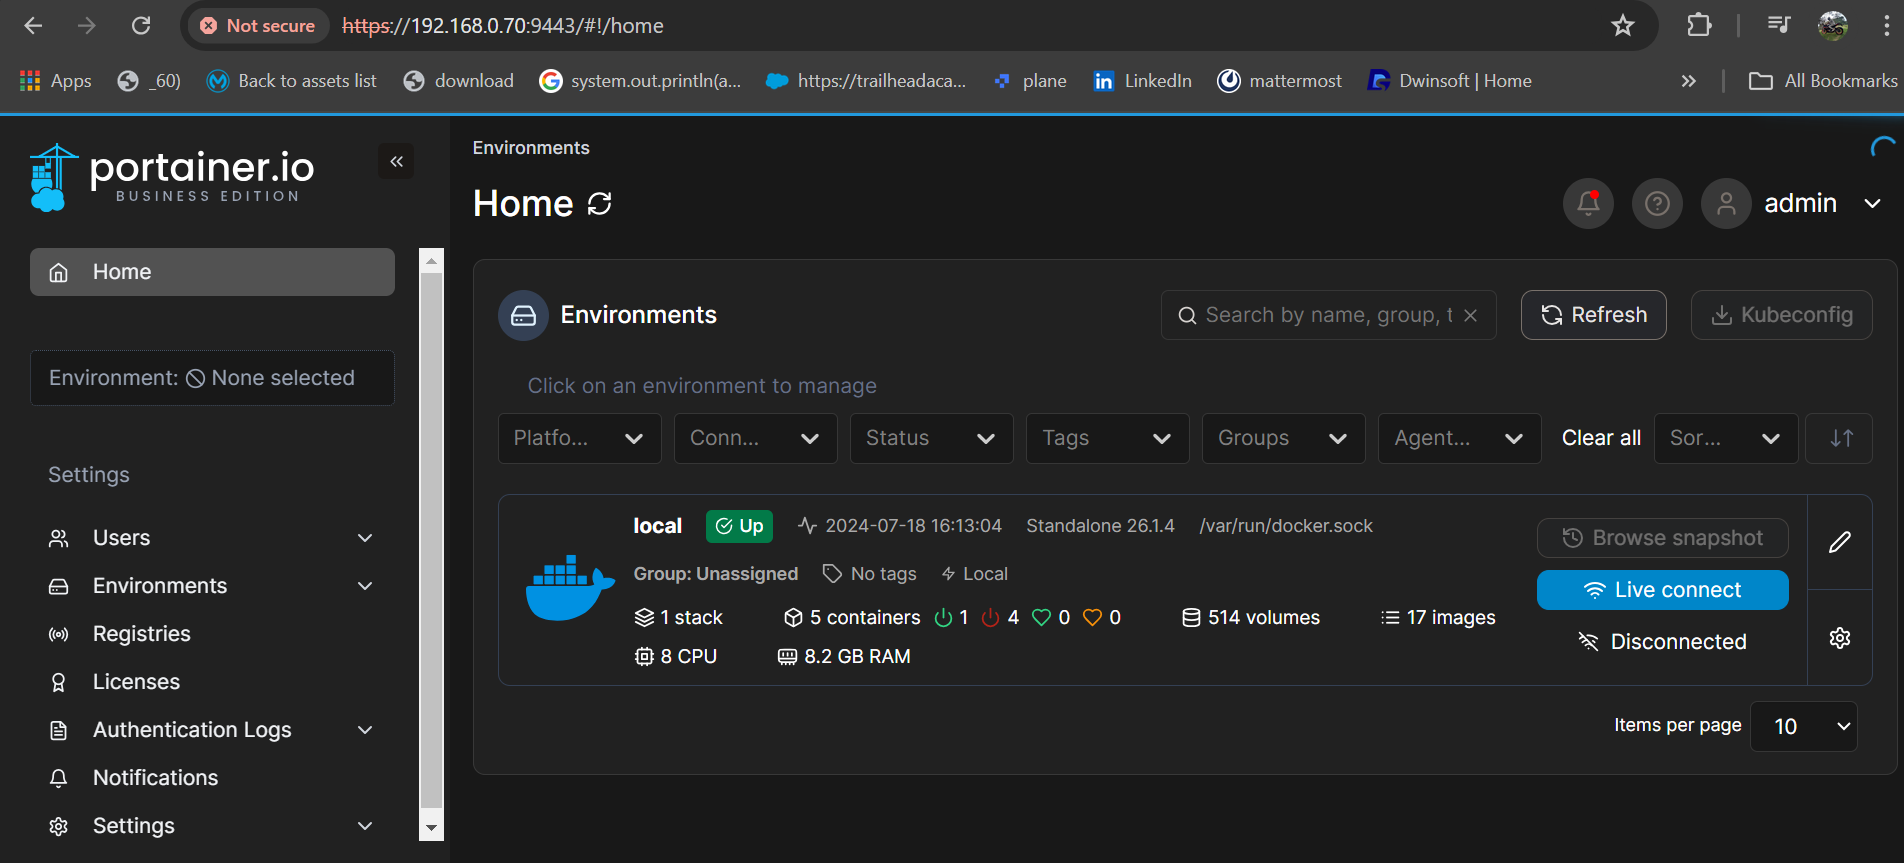The image size is (1904, 863).
Task: Open the Platform filter dropdown
Action: tap(579, 438)
